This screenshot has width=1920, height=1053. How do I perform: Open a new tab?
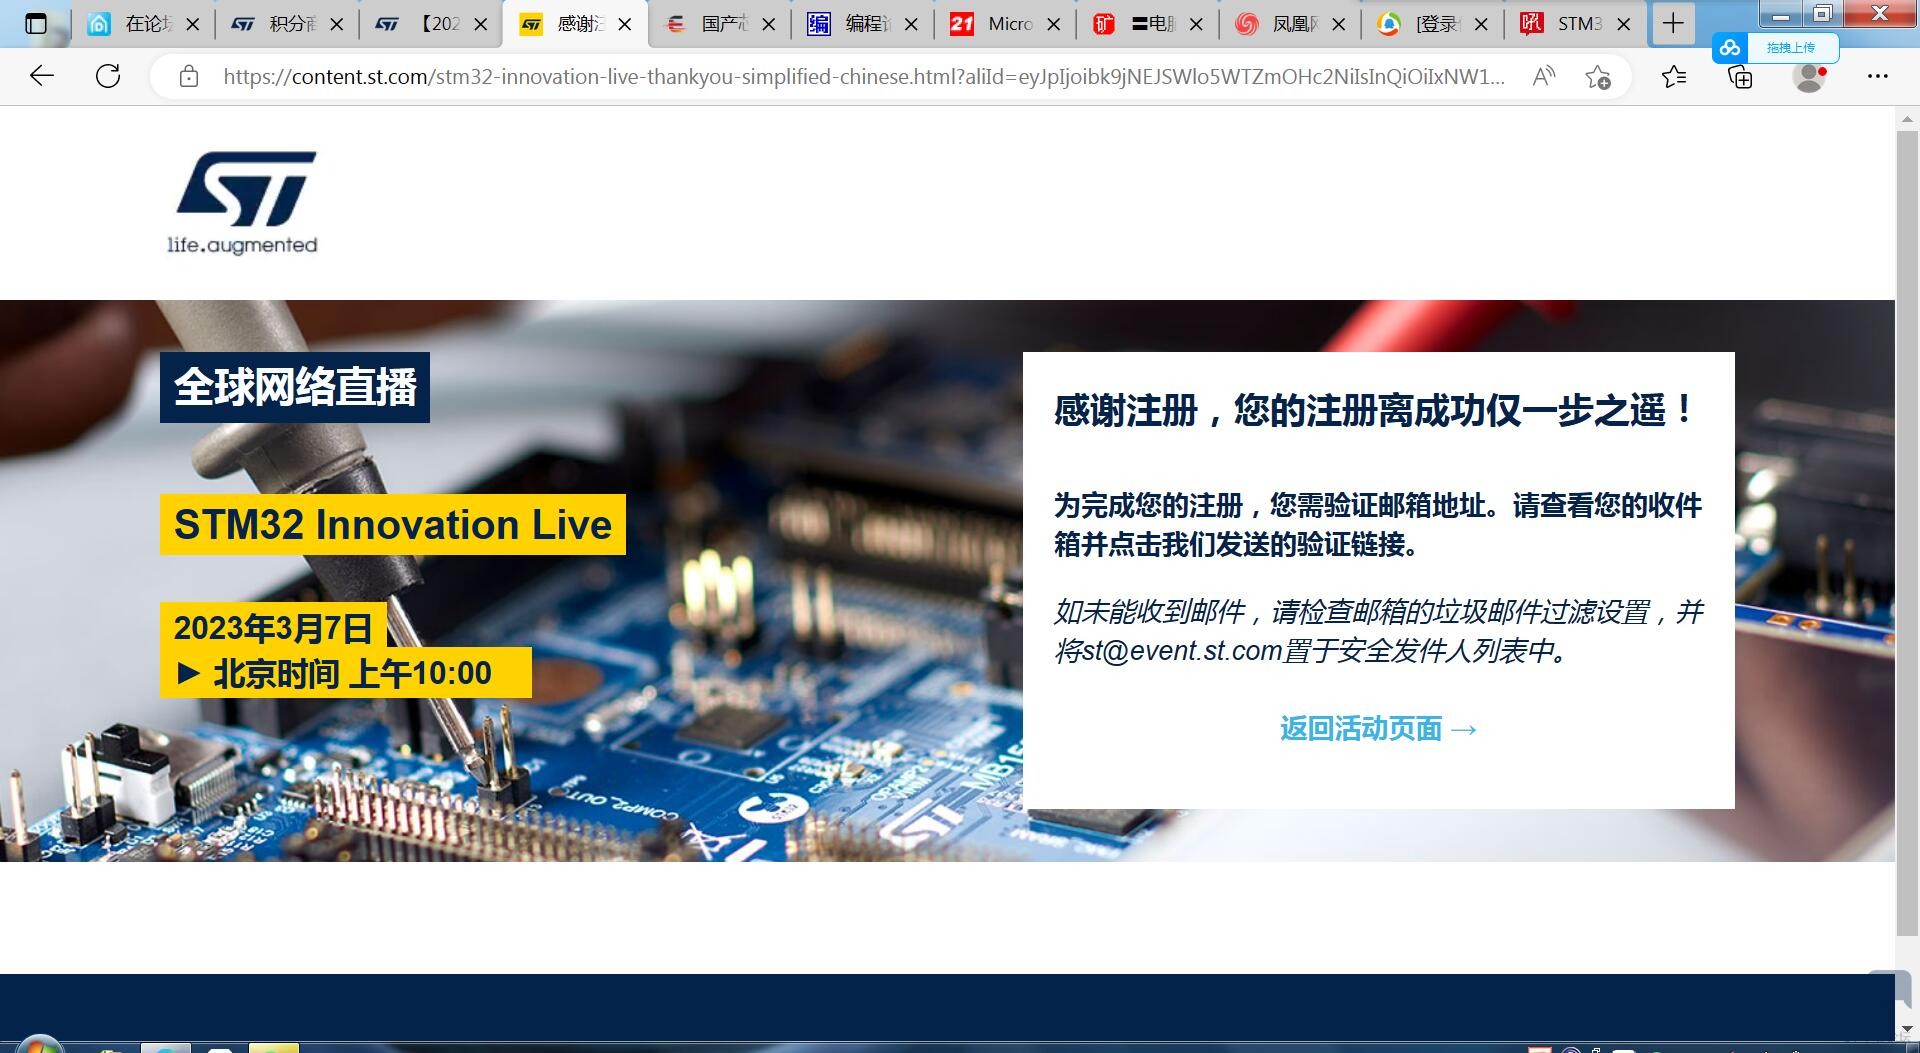coord(1673,24)
